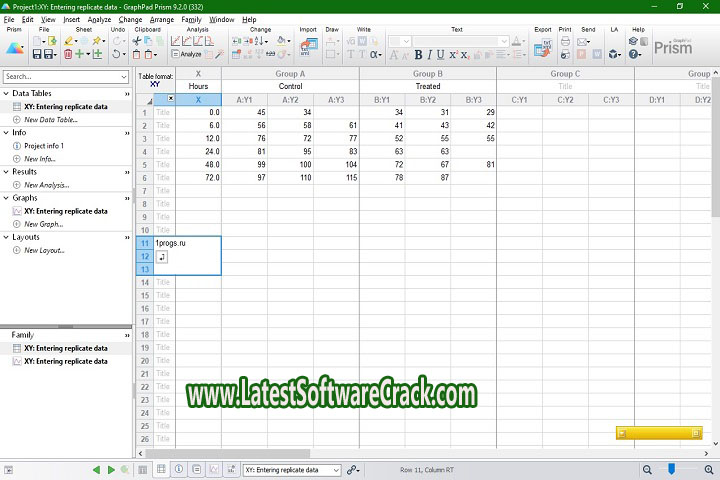
Task: Click the Import file icon
Action: [x=306, y=47]
